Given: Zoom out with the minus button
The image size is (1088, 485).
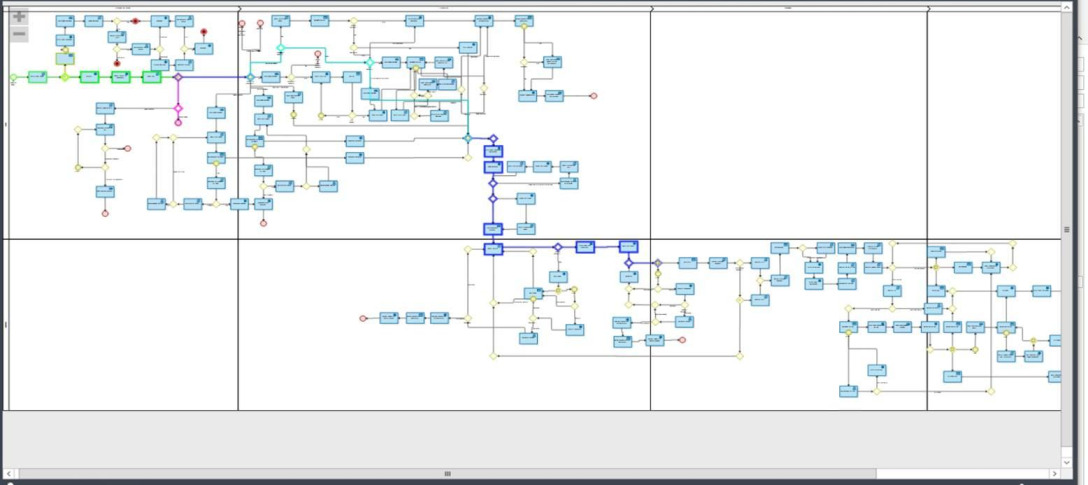Looking at the screenshot, I should [19, 34].
